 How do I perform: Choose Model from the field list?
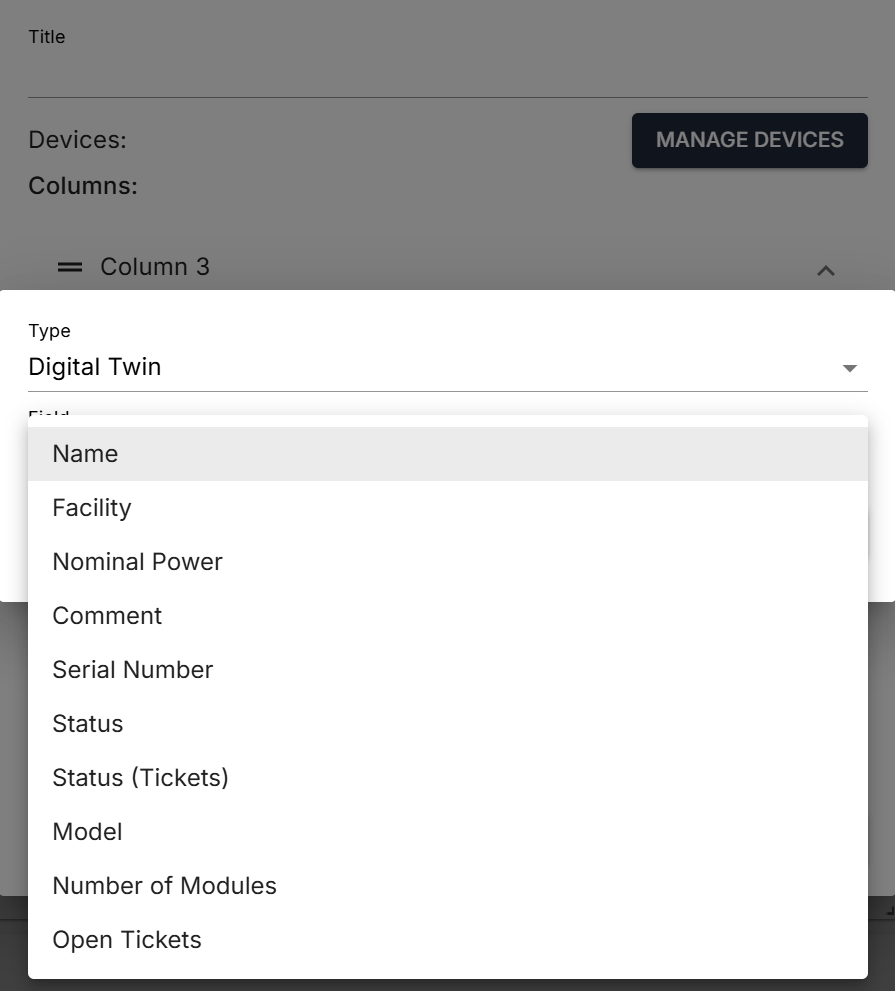(x=87, y=832)
